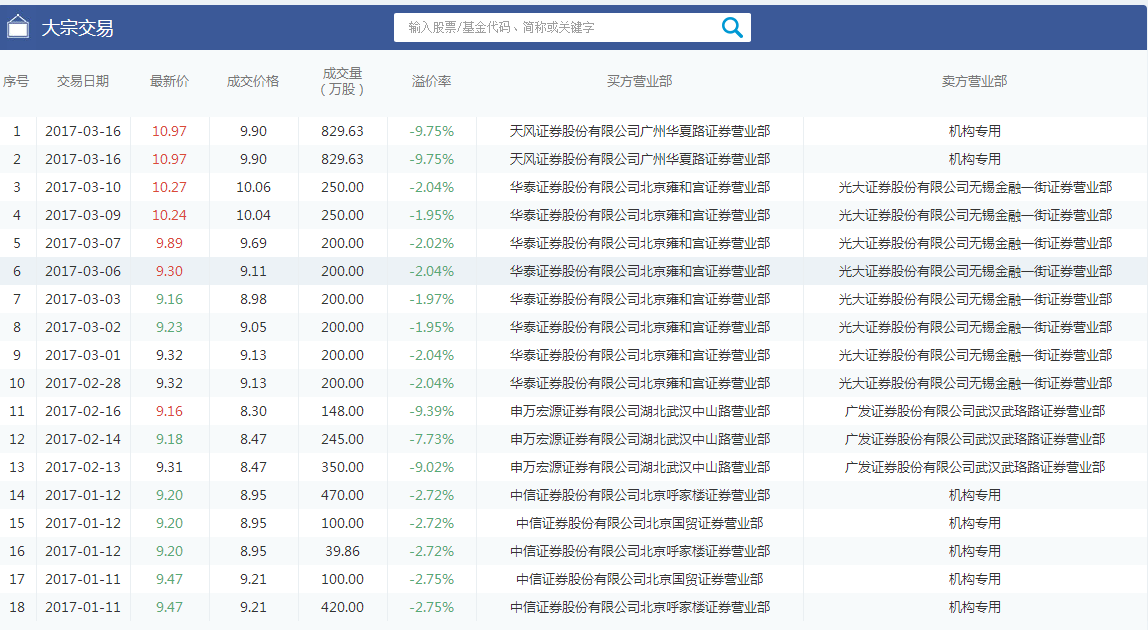
Task: Select the 2017-03-06 date in row 6
Action: [x=83, y=271]
